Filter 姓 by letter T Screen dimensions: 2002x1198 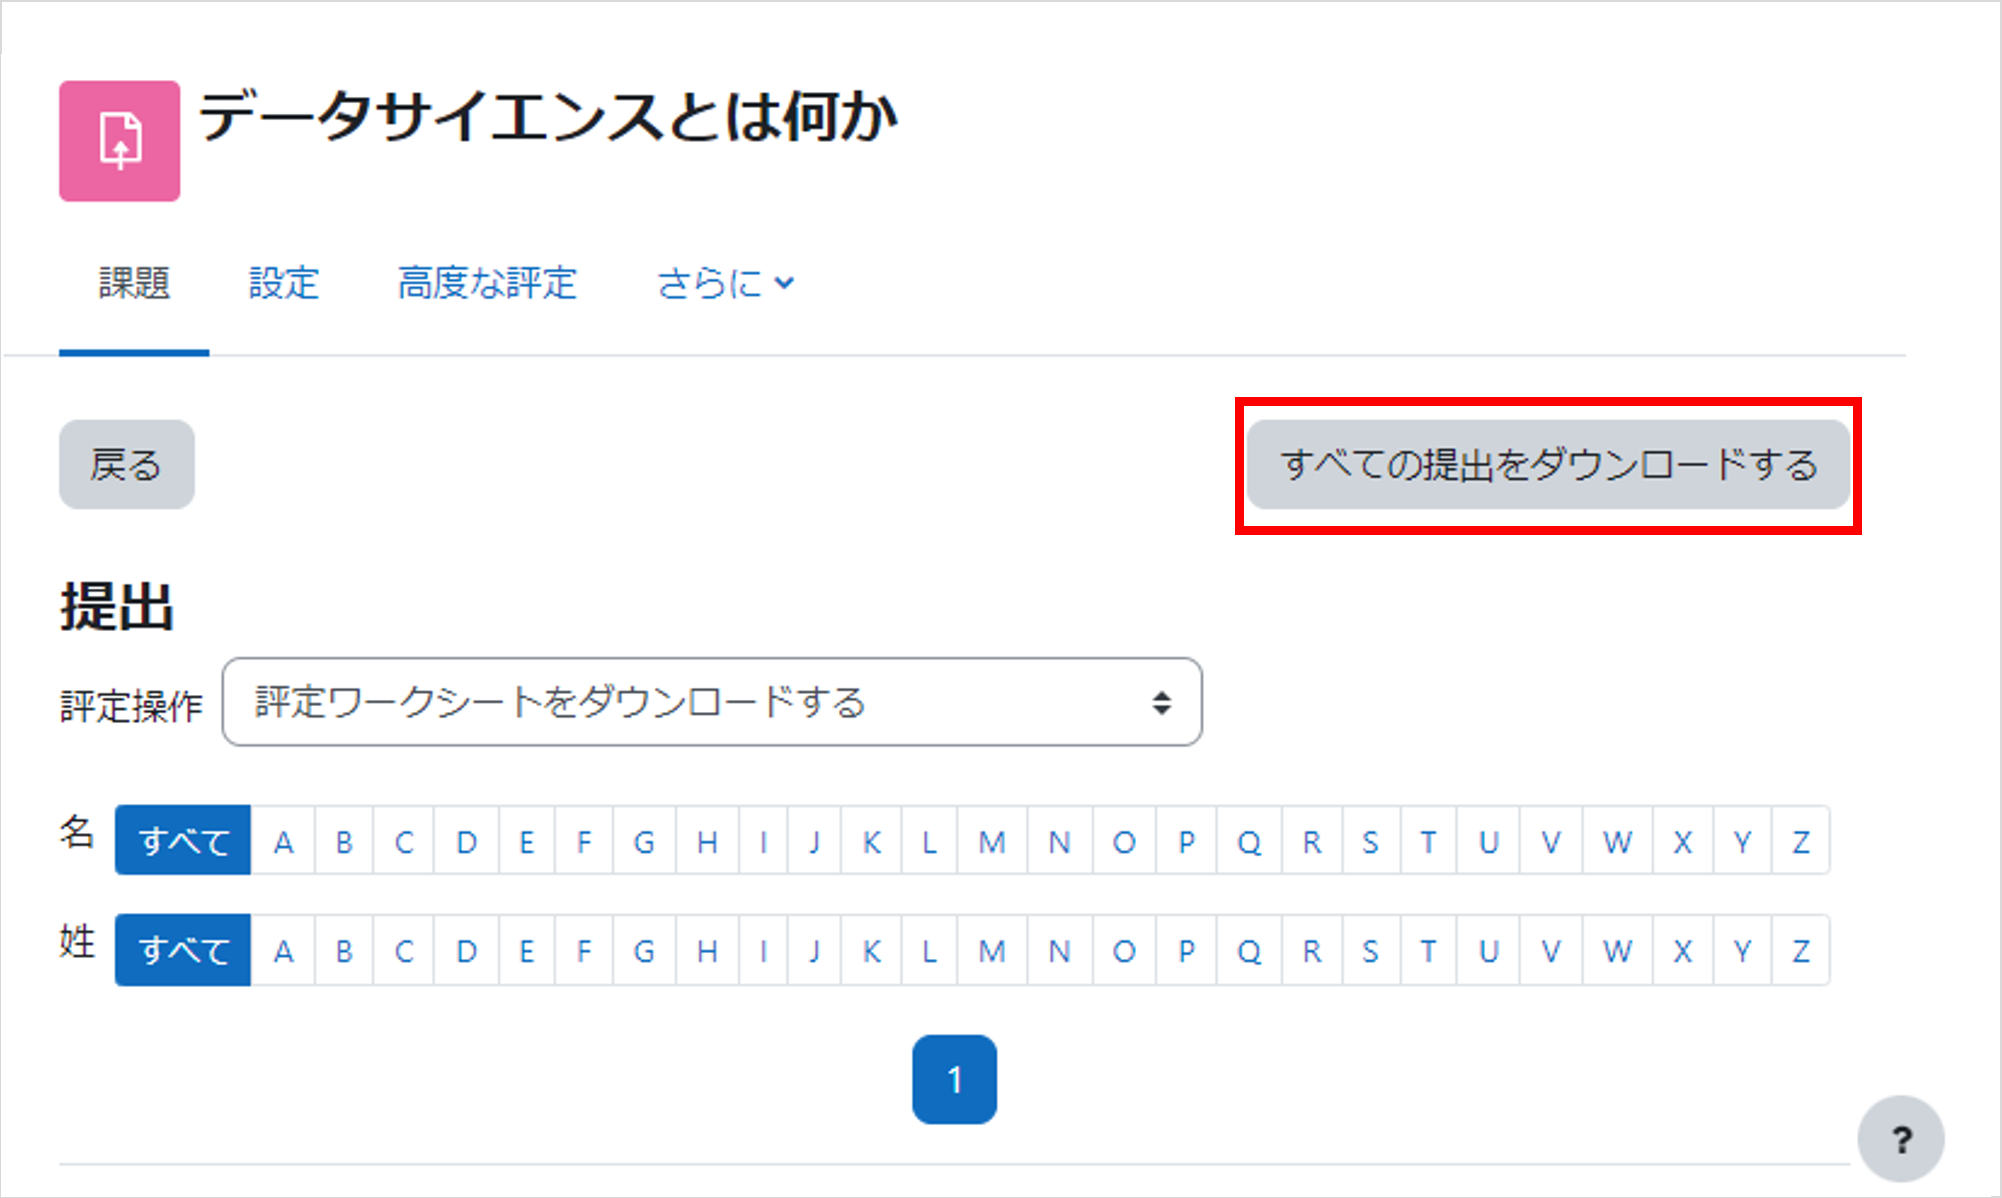point(1428,949)
